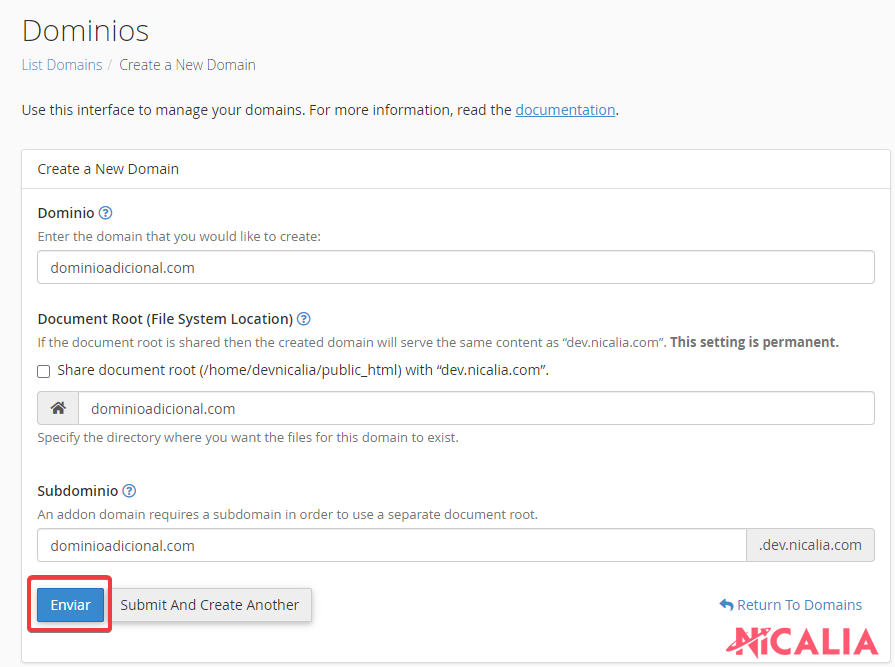Click the Subdominio input field
Image resolution: width=895 pixels, height=667 pixels.
click(x=391, y=545)
